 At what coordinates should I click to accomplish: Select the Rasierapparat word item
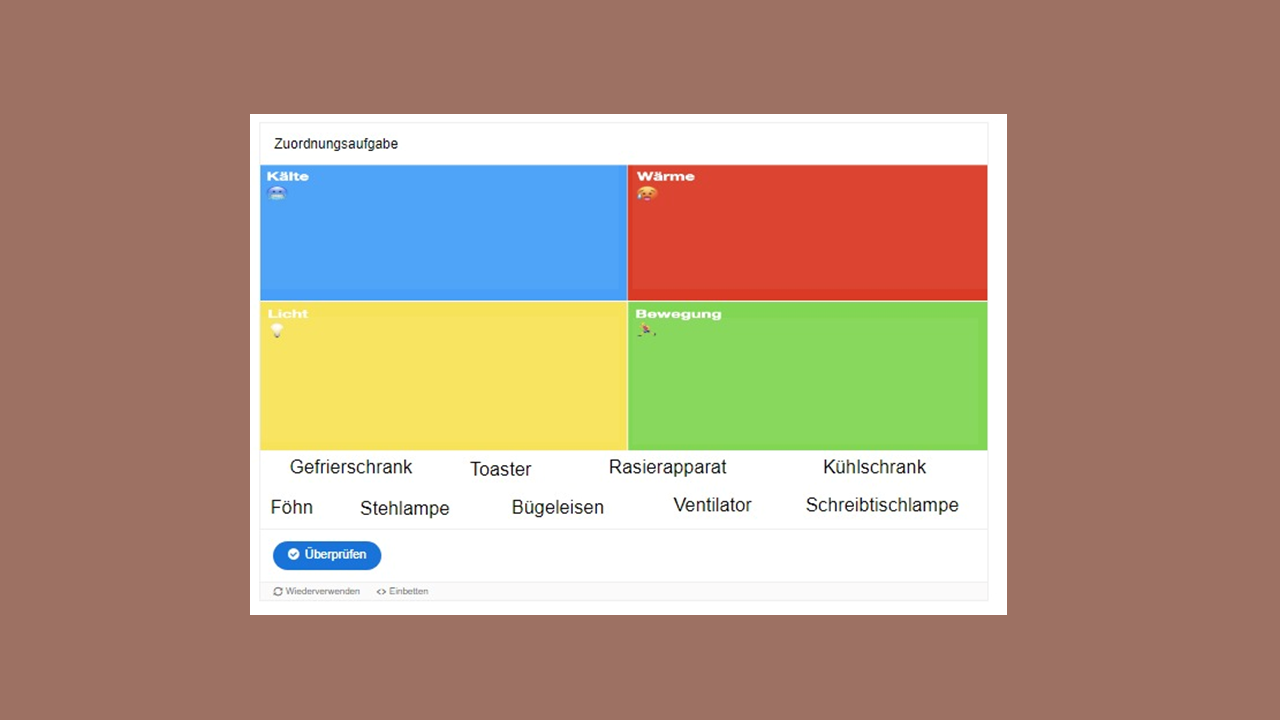click(x=667, y=467)
